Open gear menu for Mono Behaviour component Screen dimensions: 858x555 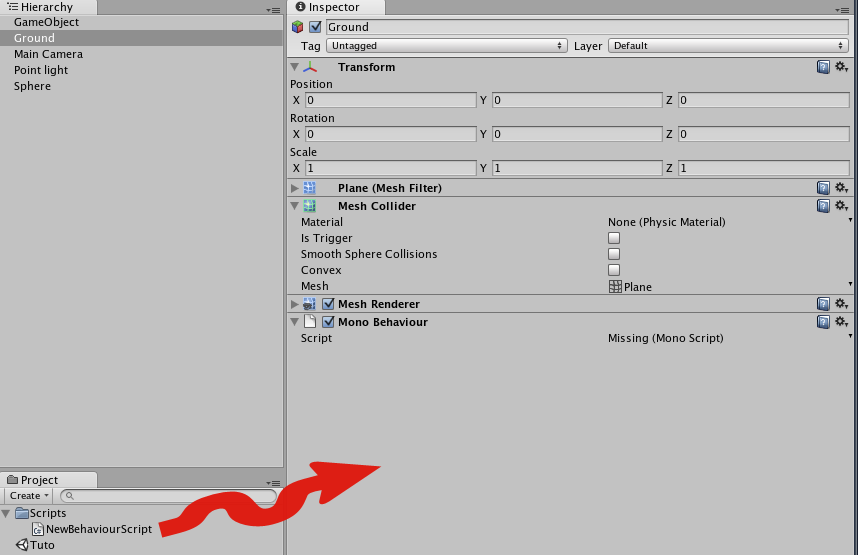pos(841,322)
